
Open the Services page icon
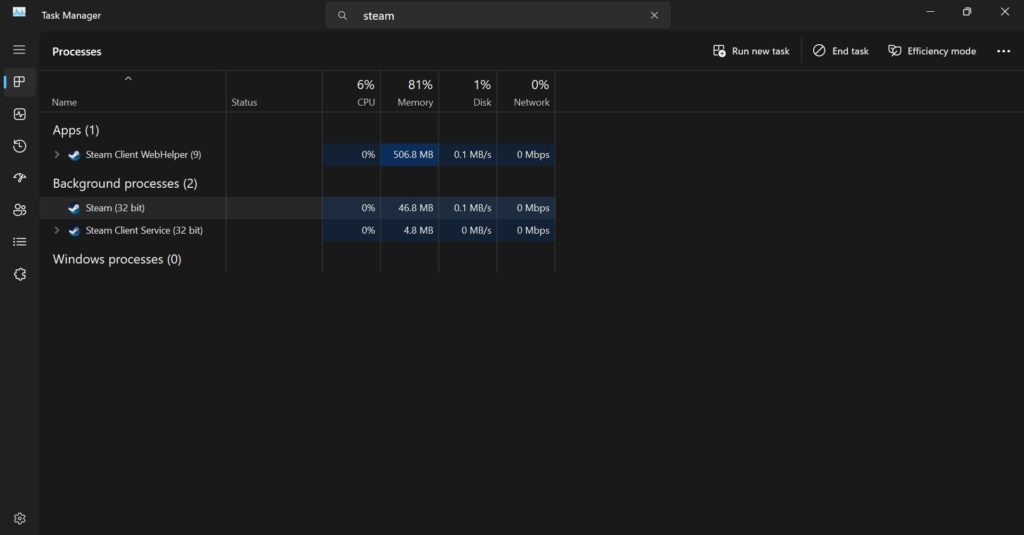point(19,274)
